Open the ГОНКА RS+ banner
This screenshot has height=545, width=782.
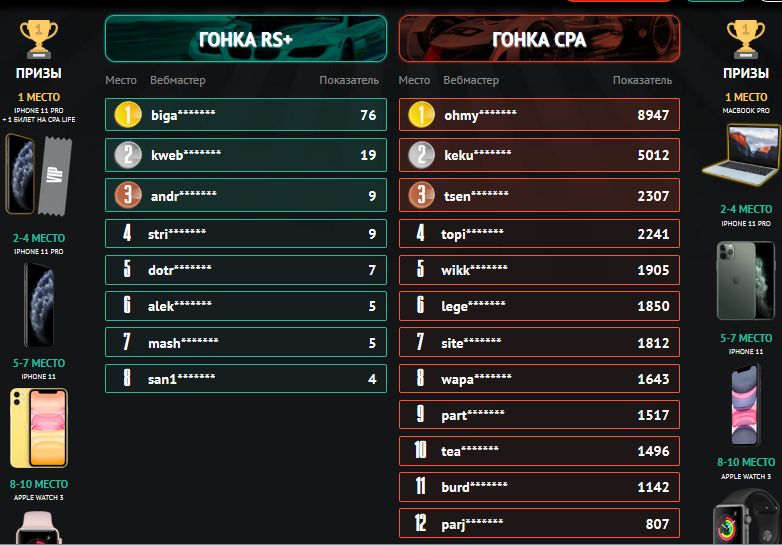(x=246, y=38)
